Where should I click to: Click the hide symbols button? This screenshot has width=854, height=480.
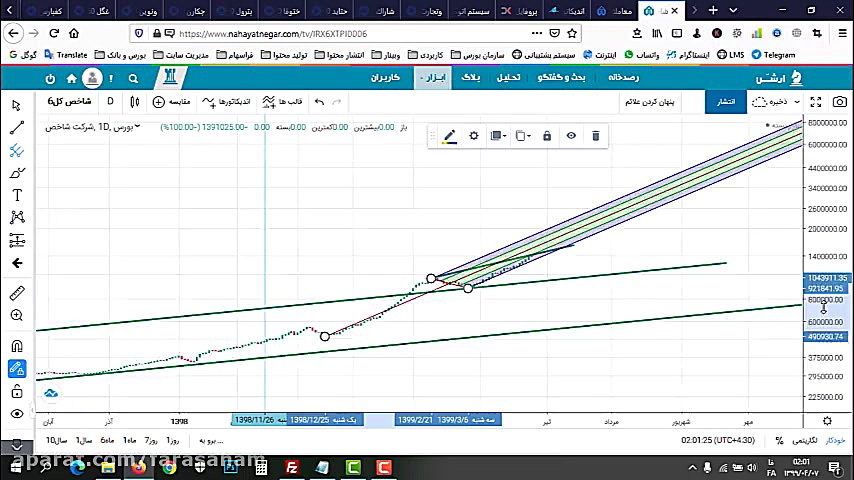[649, 102]
